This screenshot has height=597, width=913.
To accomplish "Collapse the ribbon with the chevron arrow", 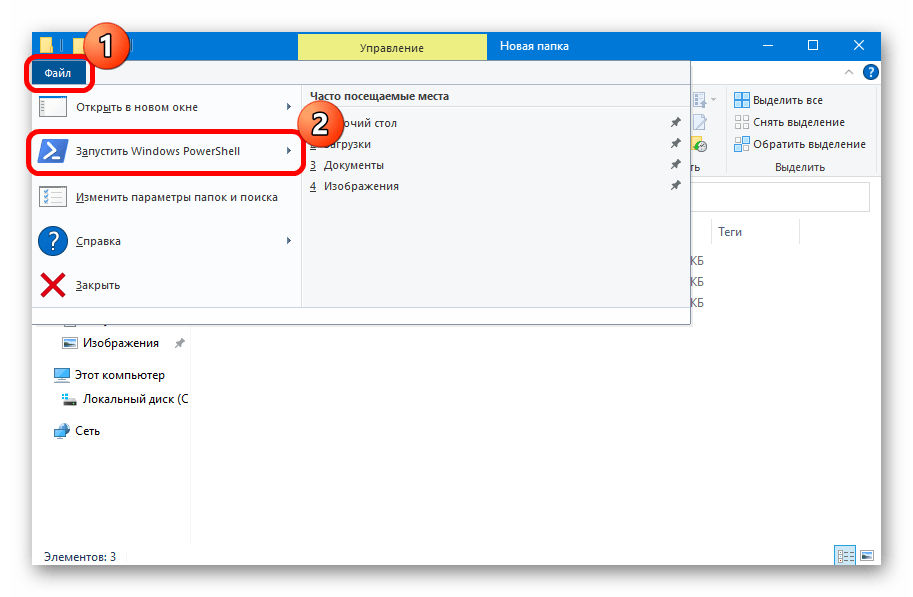I will coord(849,72).
